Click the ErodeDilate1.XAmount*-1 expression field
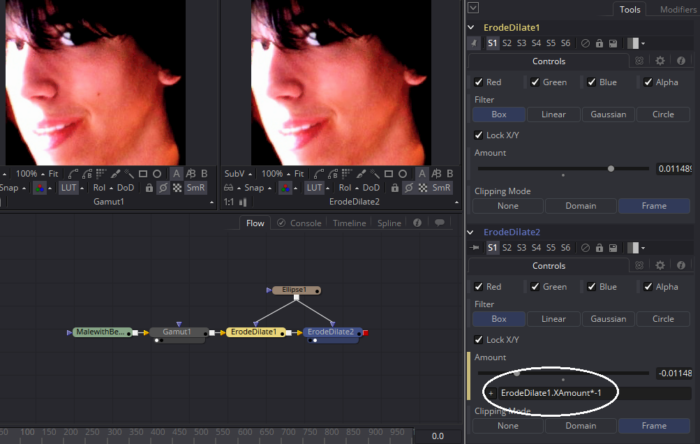The image size is (700, 444). click(595, 393)
